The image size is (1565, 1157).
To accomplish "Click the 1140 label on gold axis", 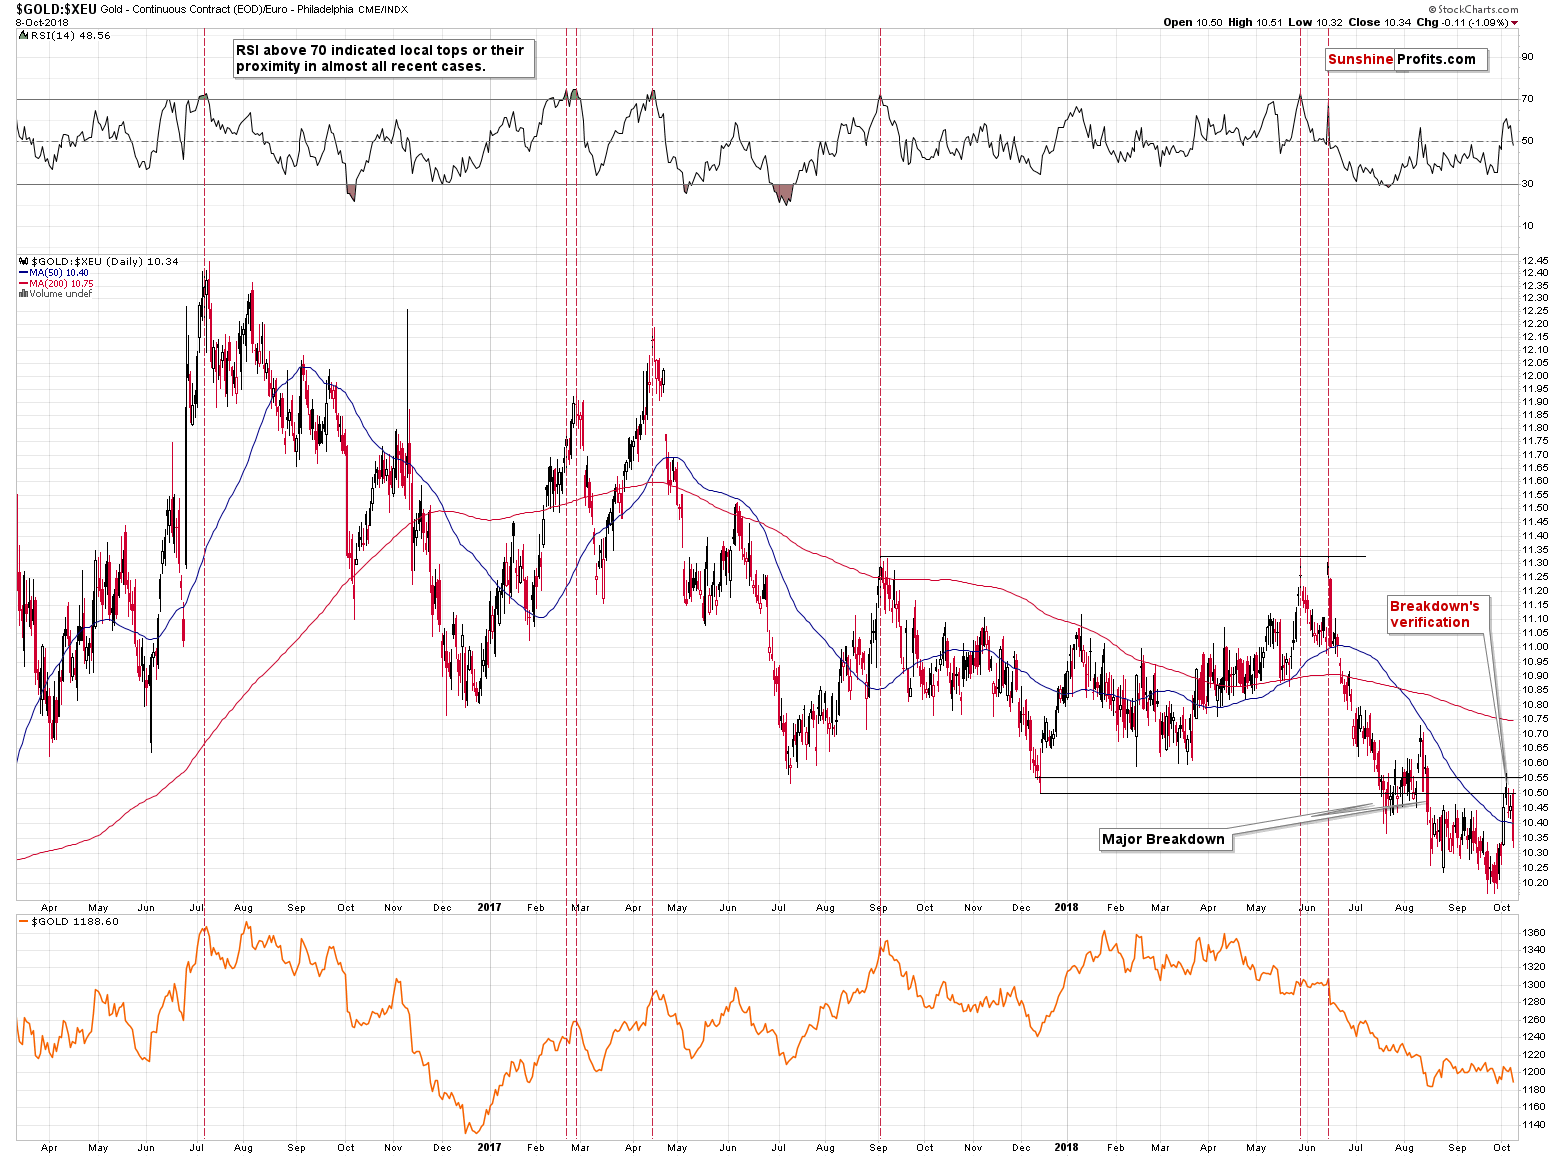I will pyautogui.click(x=1534, y=1124).
